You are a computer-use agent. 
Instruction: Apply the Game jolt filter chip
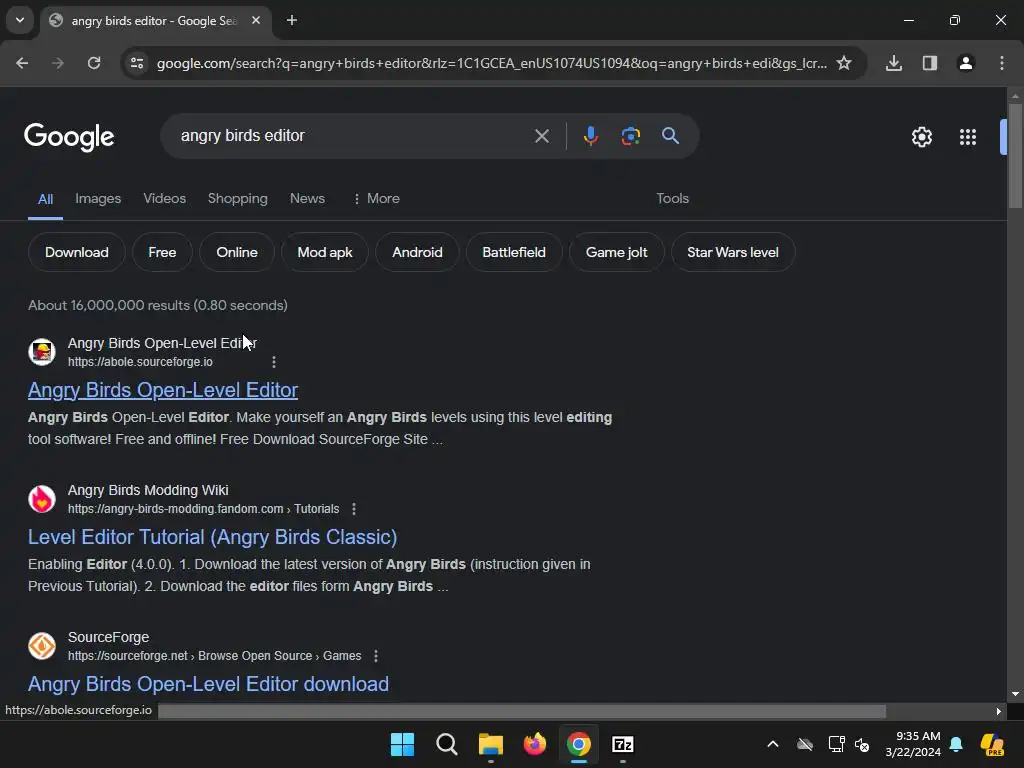pos(616,252)
